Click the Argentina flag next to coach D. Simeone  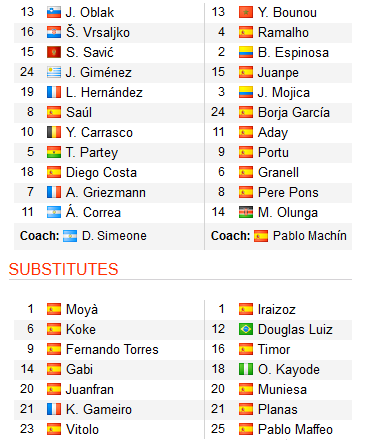coord(70,236)
